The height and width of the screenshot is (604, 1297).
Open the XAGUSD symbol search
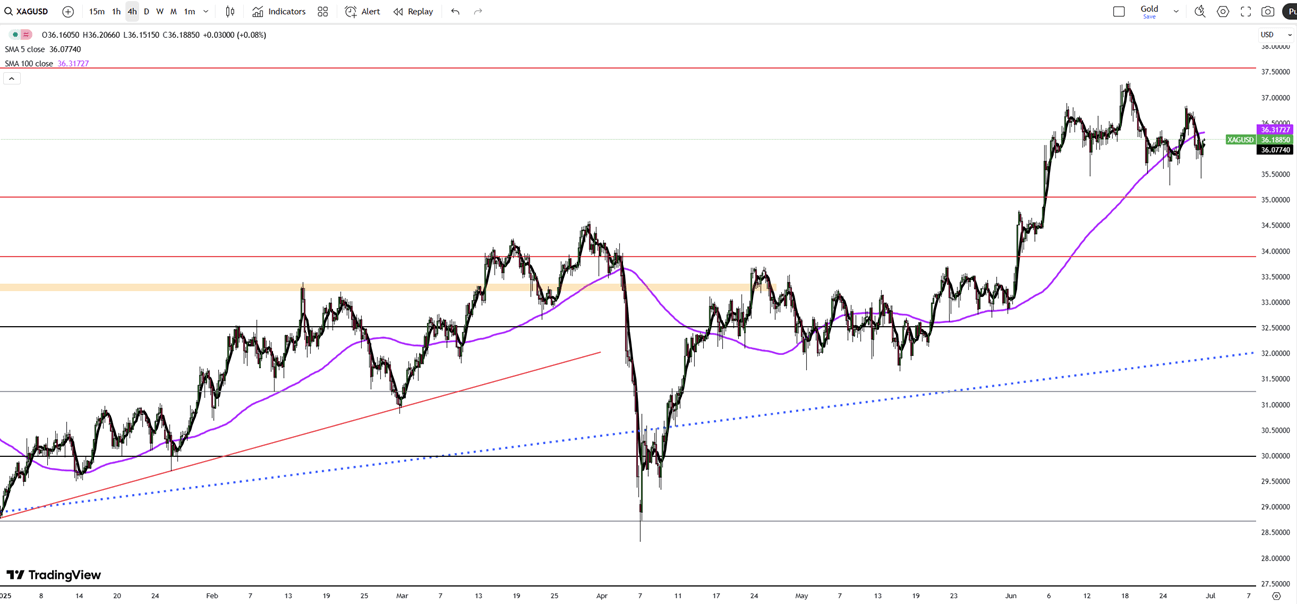[27, 12]
